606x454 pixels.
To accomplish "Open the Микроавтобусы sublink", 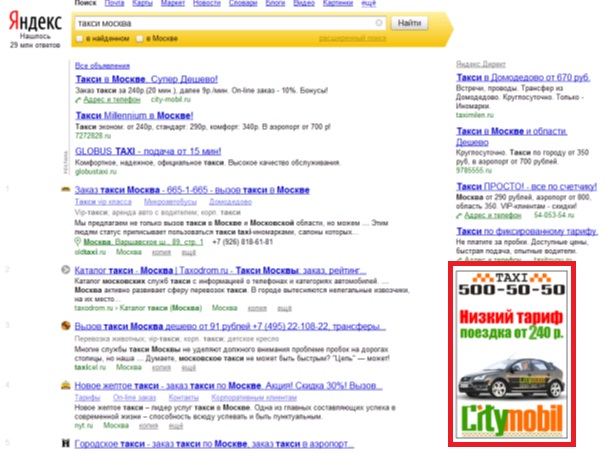I will point(170,202).
